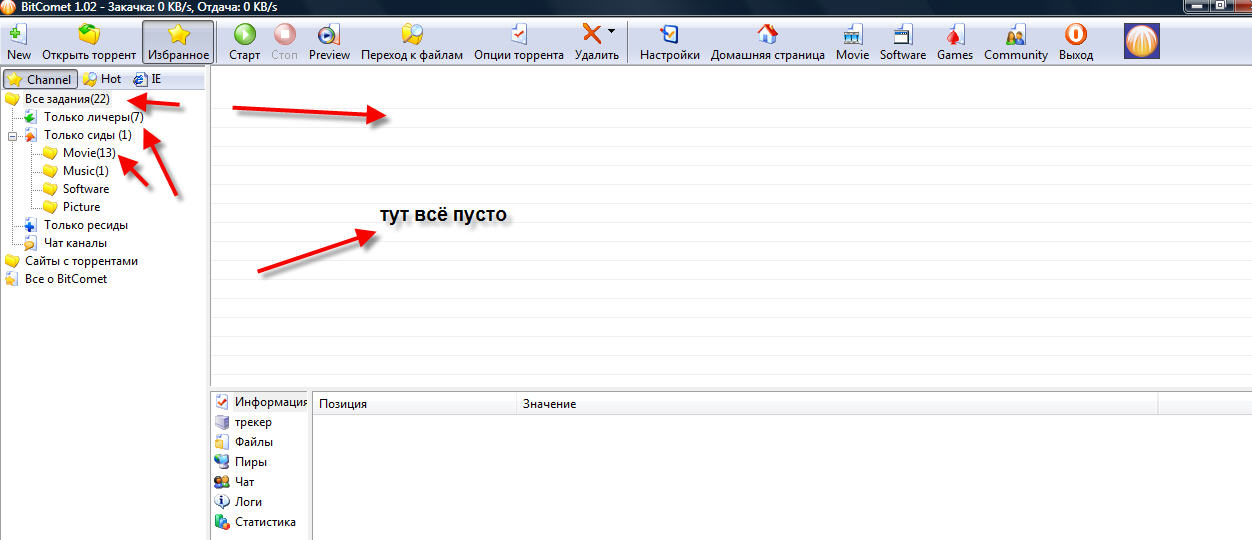This screenshot has height=540, width=1252.
Task: Open the Software toolbar shortcut
Action: click(903, 42)
